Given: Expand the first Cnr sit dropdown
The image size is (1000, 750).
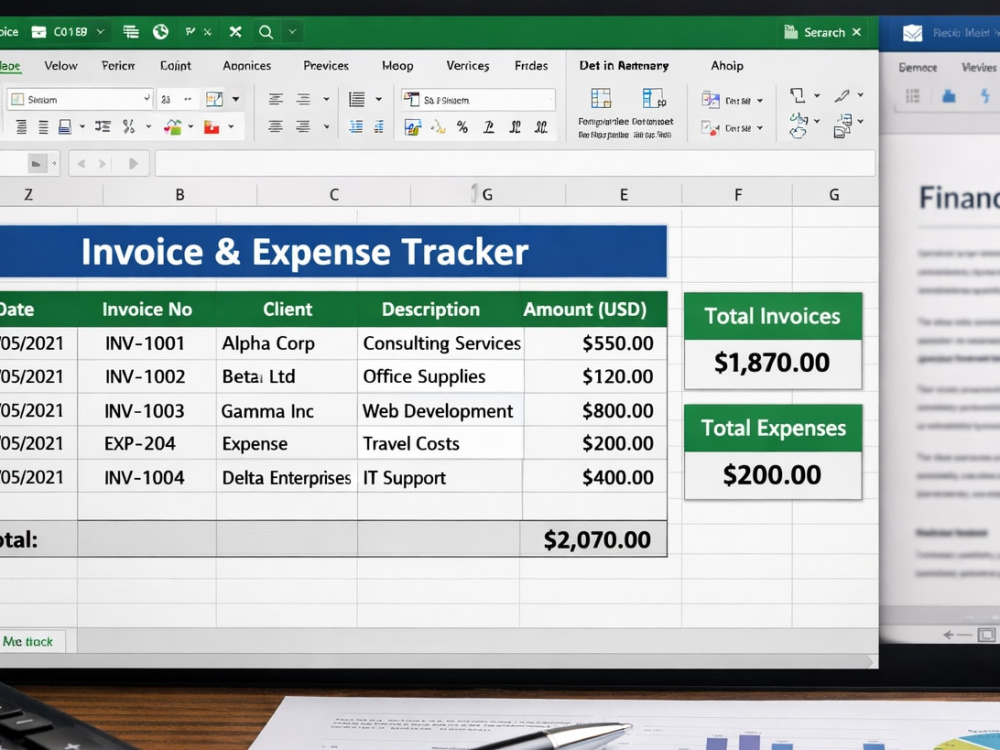Looking at the screenshot, I should coord(760,101).
